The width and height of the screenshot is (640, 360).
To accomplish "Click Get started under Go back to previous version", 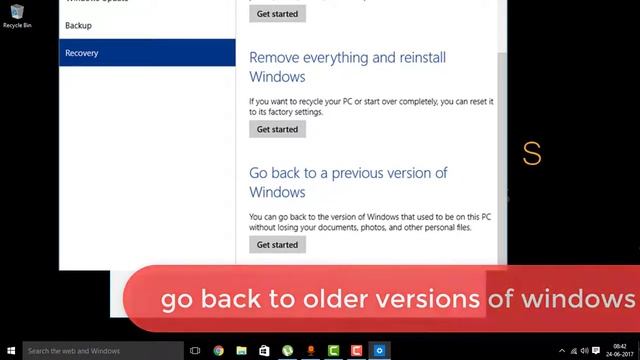I will click(278, 244).
